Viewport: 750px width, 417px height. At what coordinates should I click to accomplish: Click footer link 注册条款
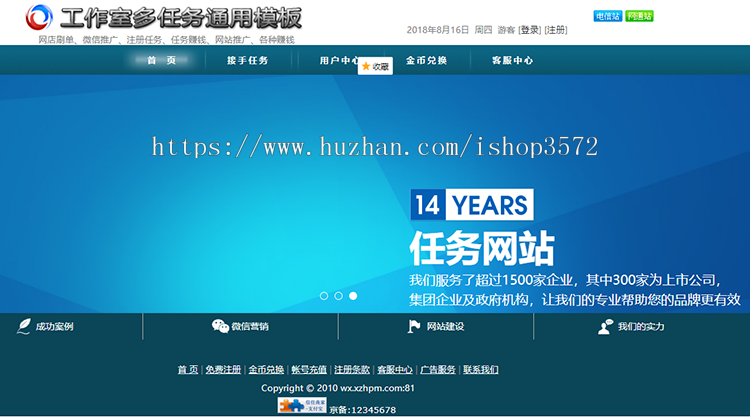coord(352,370)
